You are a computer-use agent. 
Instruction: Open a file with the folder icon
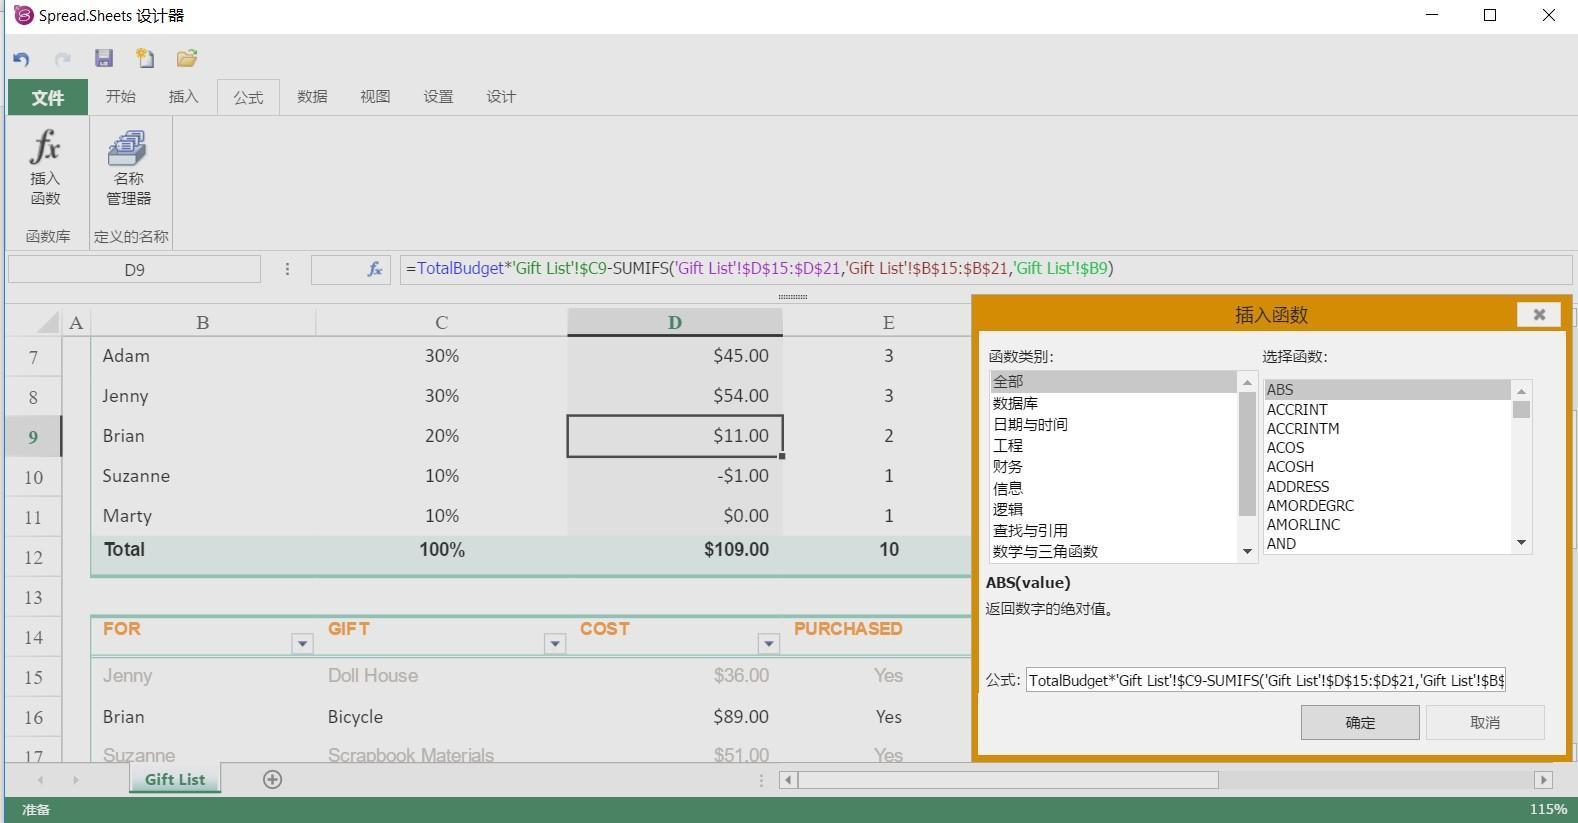(187, 58)
